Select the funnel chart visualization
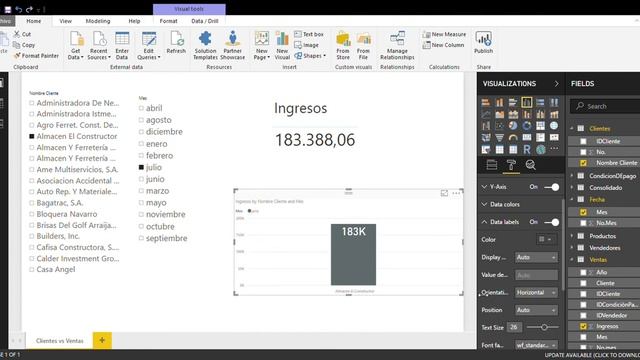The height and width of the screenshot is (360, 640). coord(500,138)
